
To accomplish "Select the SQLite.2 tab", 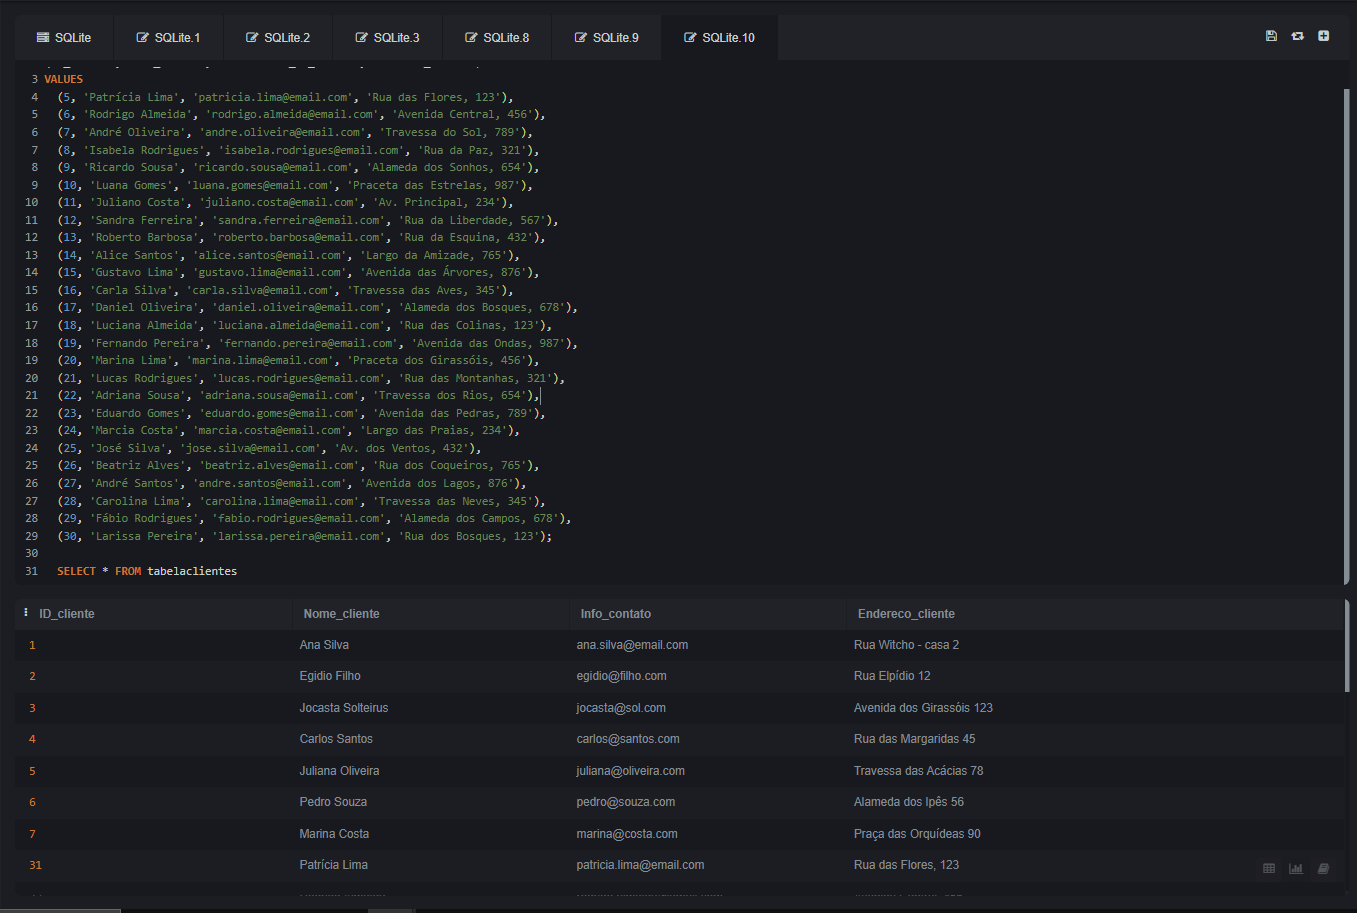I will coord(278,38).
